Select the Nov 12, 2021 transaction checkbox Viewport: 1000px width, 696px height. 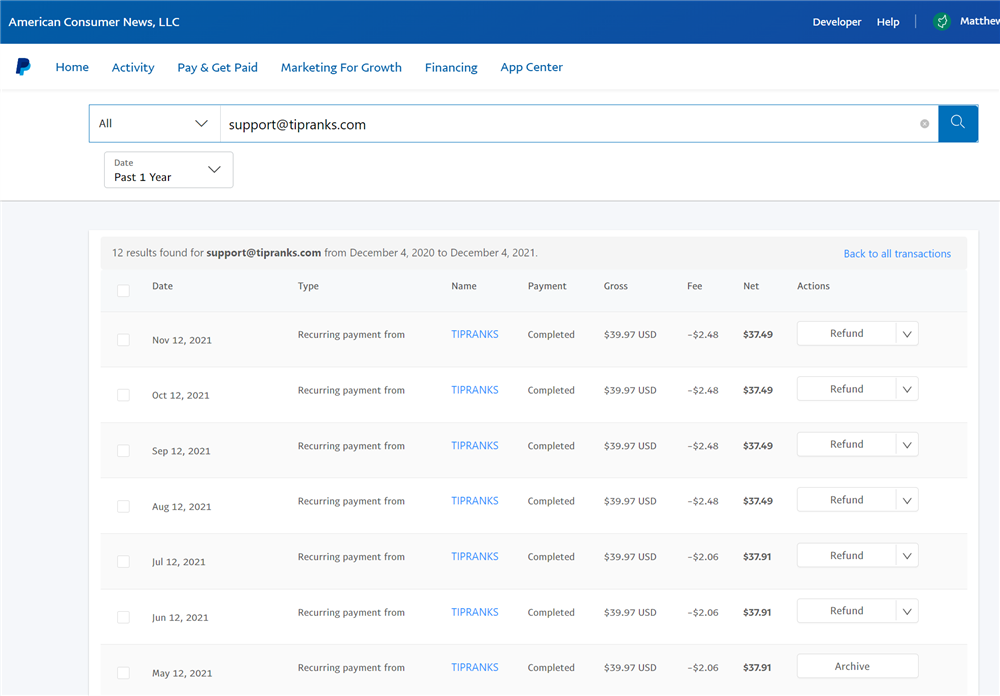coord(123,340)
